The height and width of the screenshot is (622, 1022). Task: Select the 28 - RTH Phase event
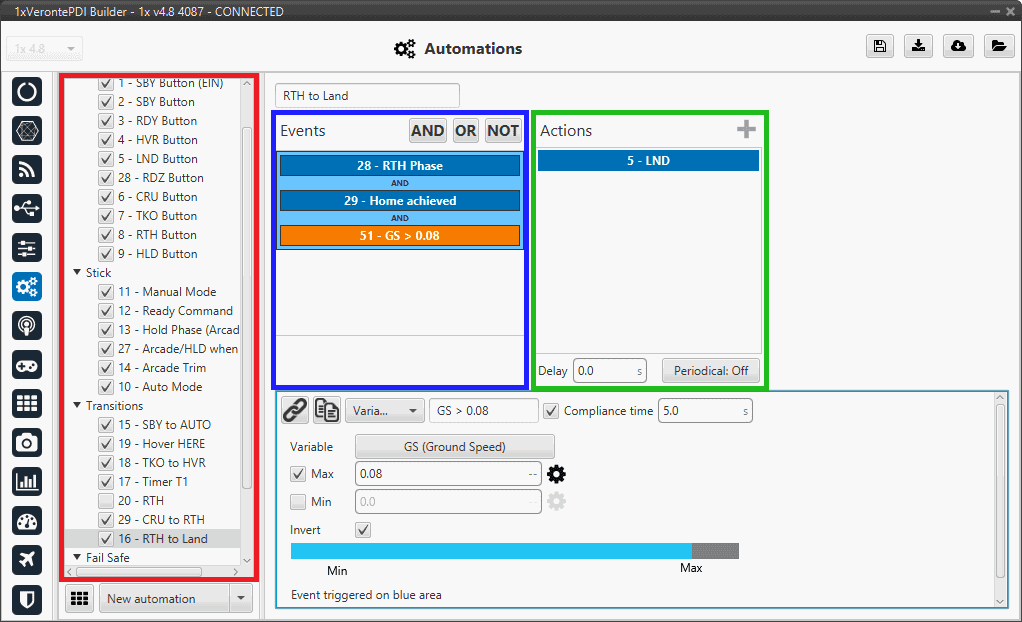click(x=399, y=166)
